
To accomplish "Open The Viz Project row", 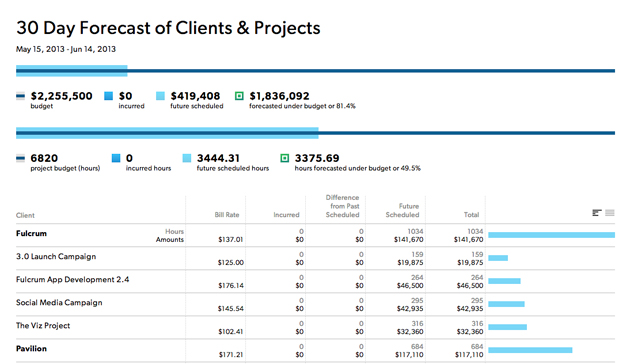I will [x=43, y=325].
